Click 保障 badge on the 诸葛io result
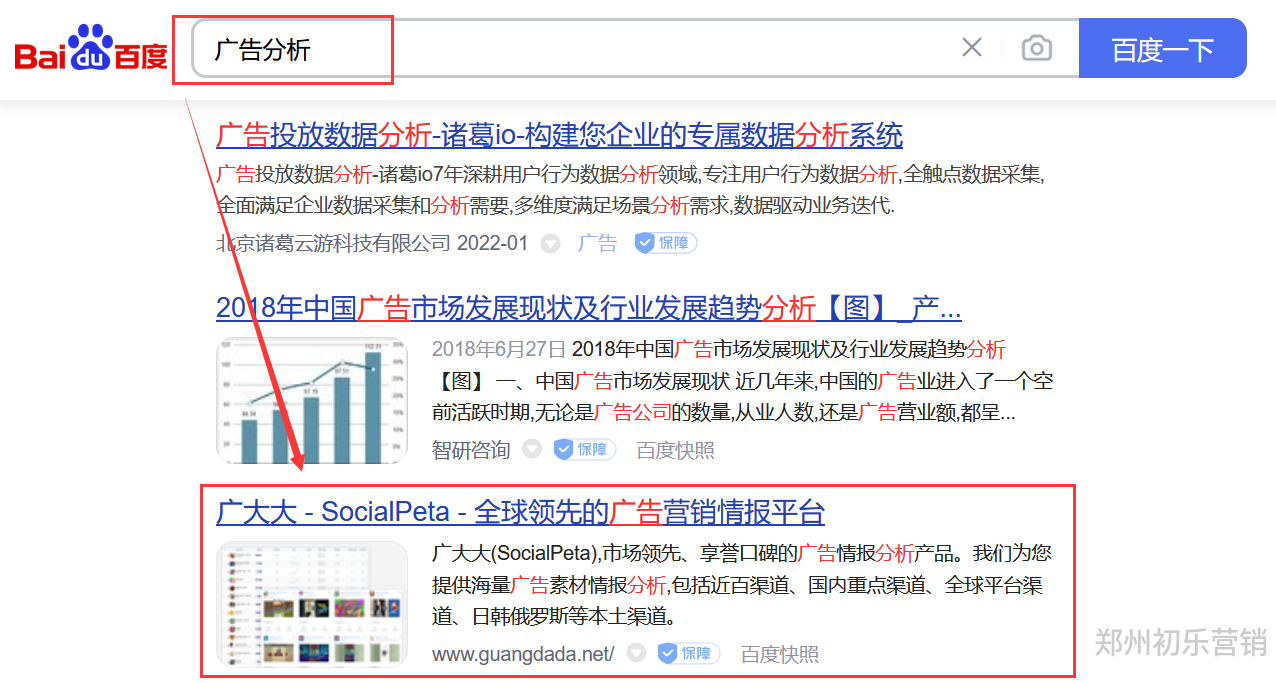The height and width of the screenshot is (683, 1276). pos(666,243)
